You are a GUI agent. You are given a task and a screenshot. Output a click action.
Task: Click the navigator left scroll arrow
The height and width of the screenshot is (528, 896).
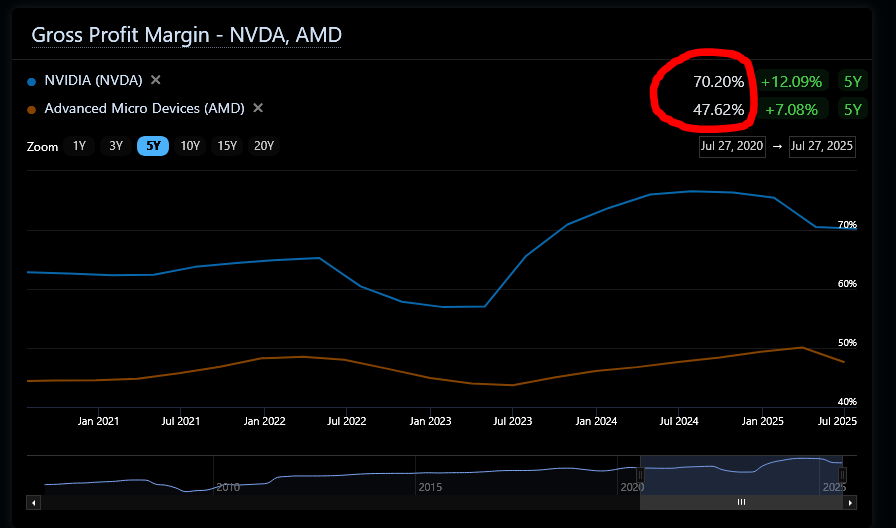(34, 503)
